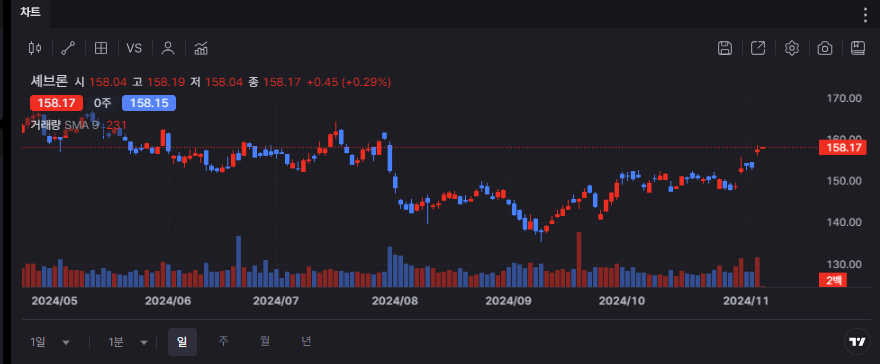The image size is (880, 364).
Task: Open the candlestick chart type selector
Action: point(35,48)
